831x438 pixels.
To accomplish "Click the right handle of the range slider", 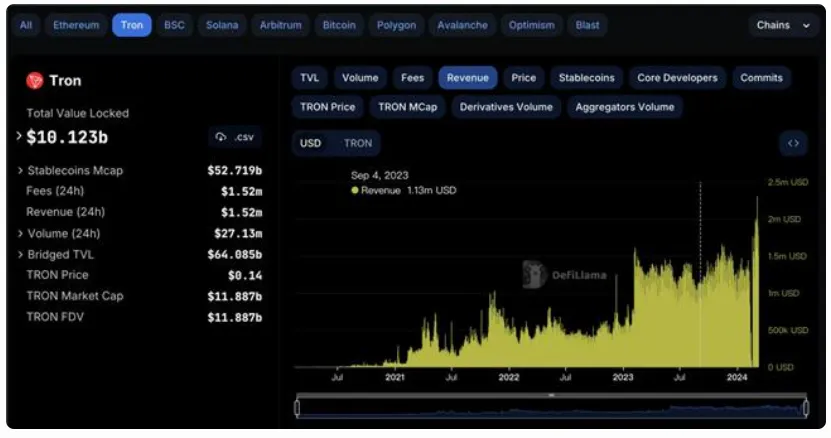I will [x=806, y=408].
